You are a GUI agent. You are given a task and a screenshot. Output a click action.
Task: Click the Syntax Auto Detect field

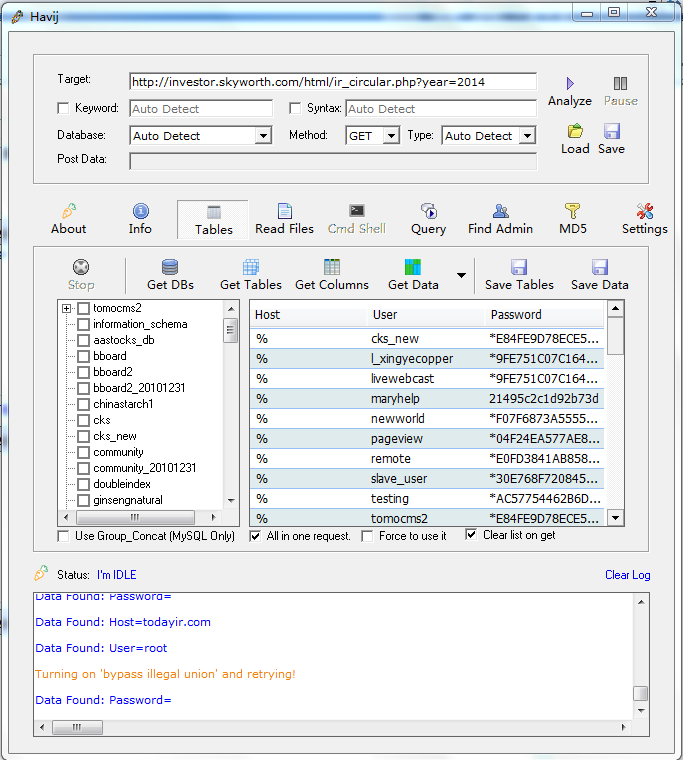(441, 109)
